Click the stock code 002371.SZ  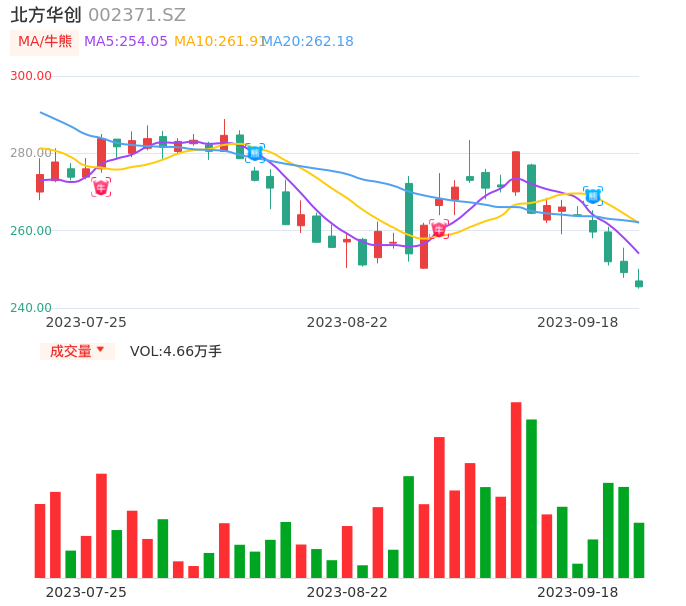[x=137, y=15]
